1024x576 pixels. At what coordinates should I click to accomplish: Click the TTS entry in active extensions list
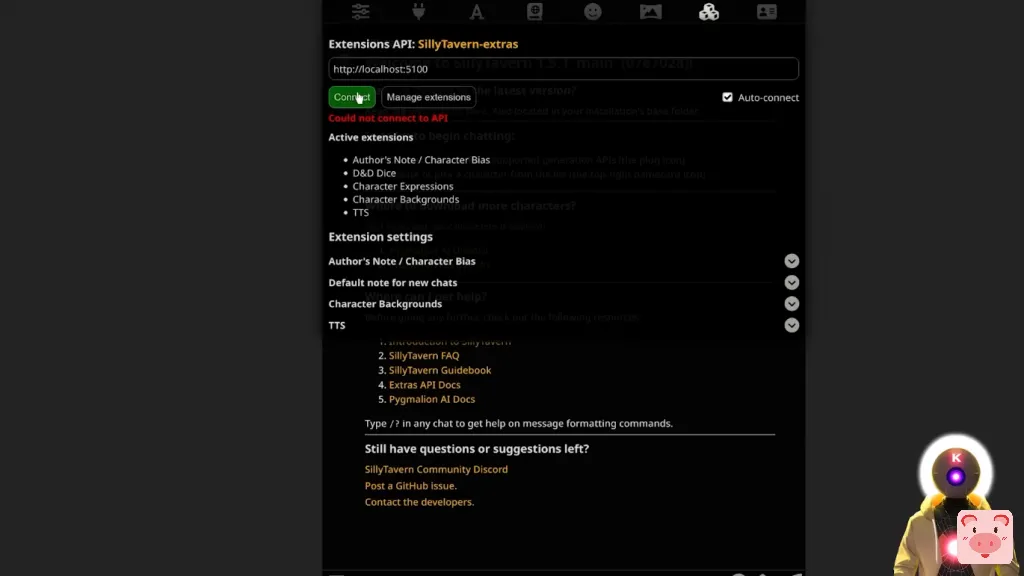360,213
